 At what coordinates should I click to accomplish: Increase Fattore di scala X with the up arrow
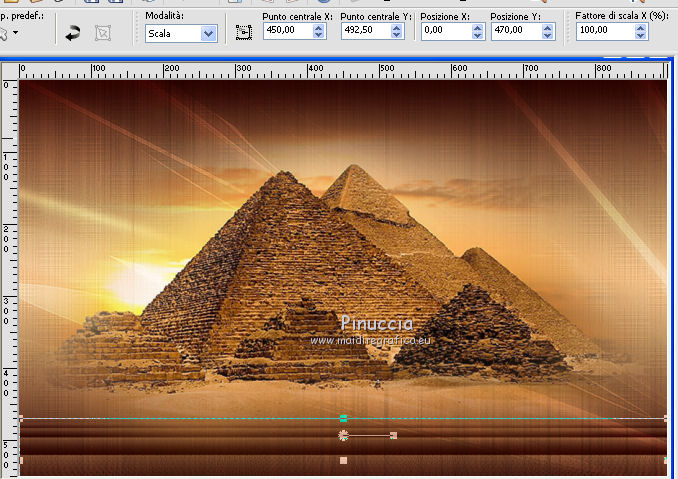[641, 27]
